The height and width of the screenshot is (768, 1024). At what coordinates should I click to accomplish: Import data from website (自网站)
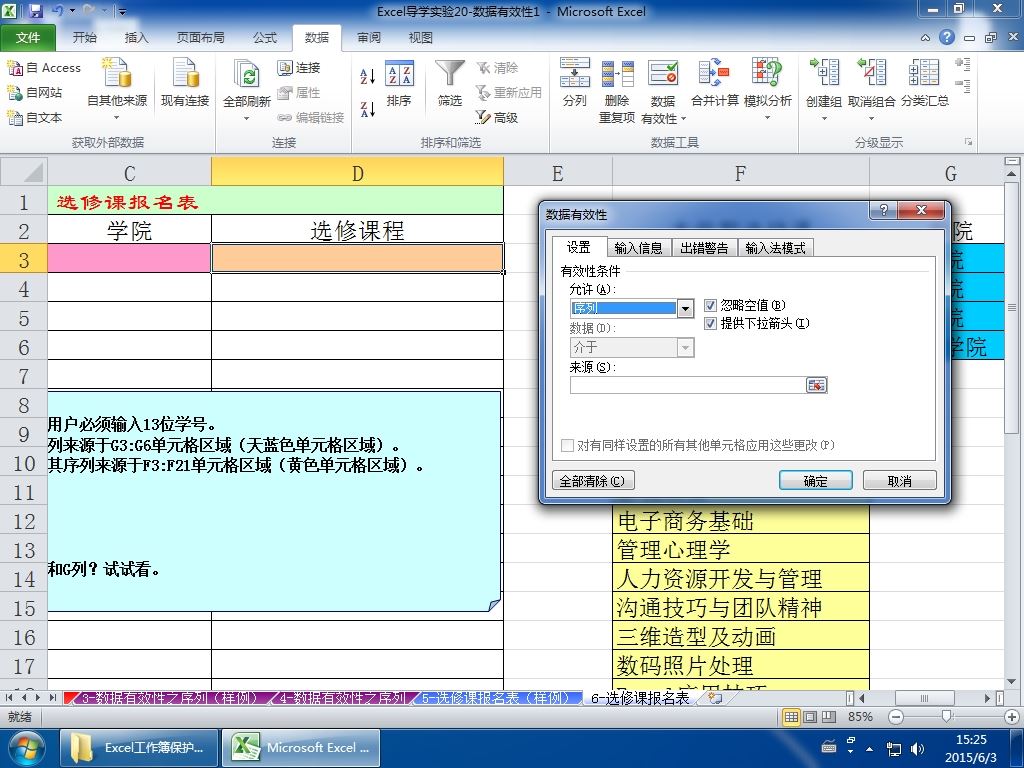[35, 92]
